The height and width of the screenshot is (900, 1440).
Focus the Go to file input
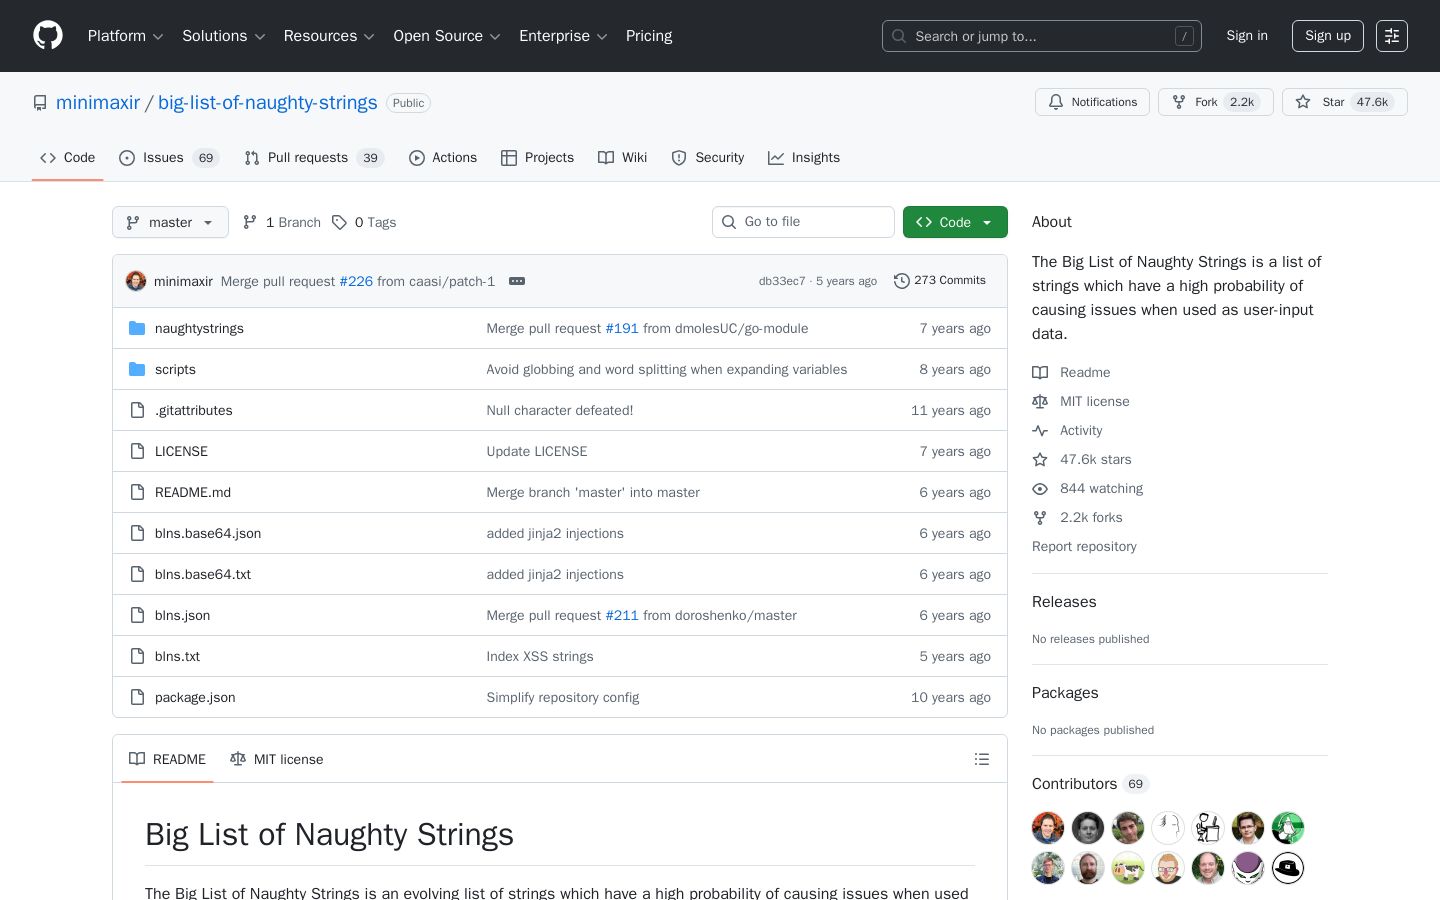803,222
